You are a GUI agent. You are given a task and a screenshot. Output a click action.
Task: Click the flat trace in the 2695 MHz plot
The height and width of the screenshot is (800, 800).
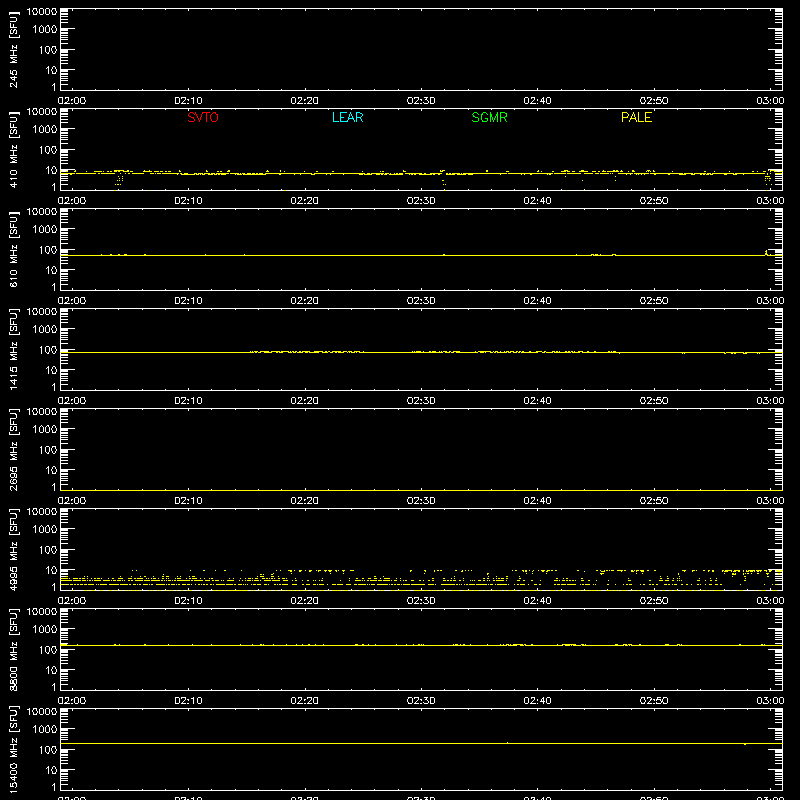421,490
